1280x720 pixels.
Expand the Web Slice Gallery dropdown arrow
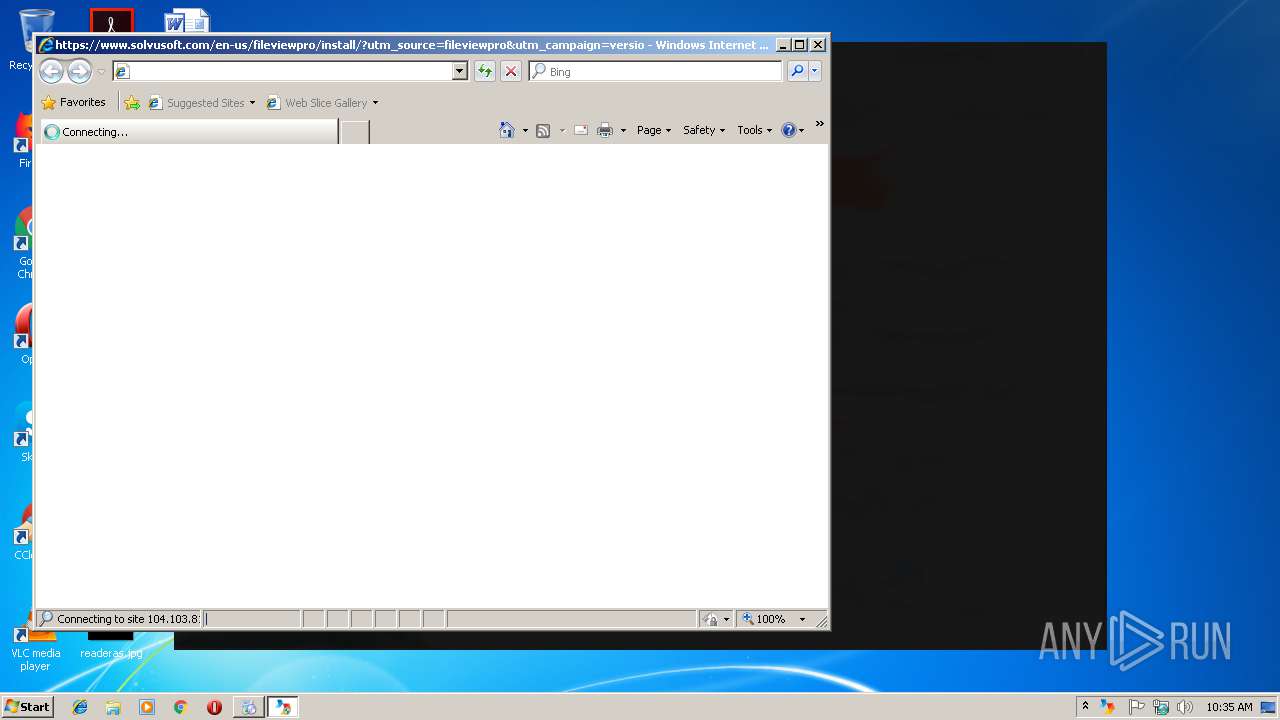coord(375,103)
